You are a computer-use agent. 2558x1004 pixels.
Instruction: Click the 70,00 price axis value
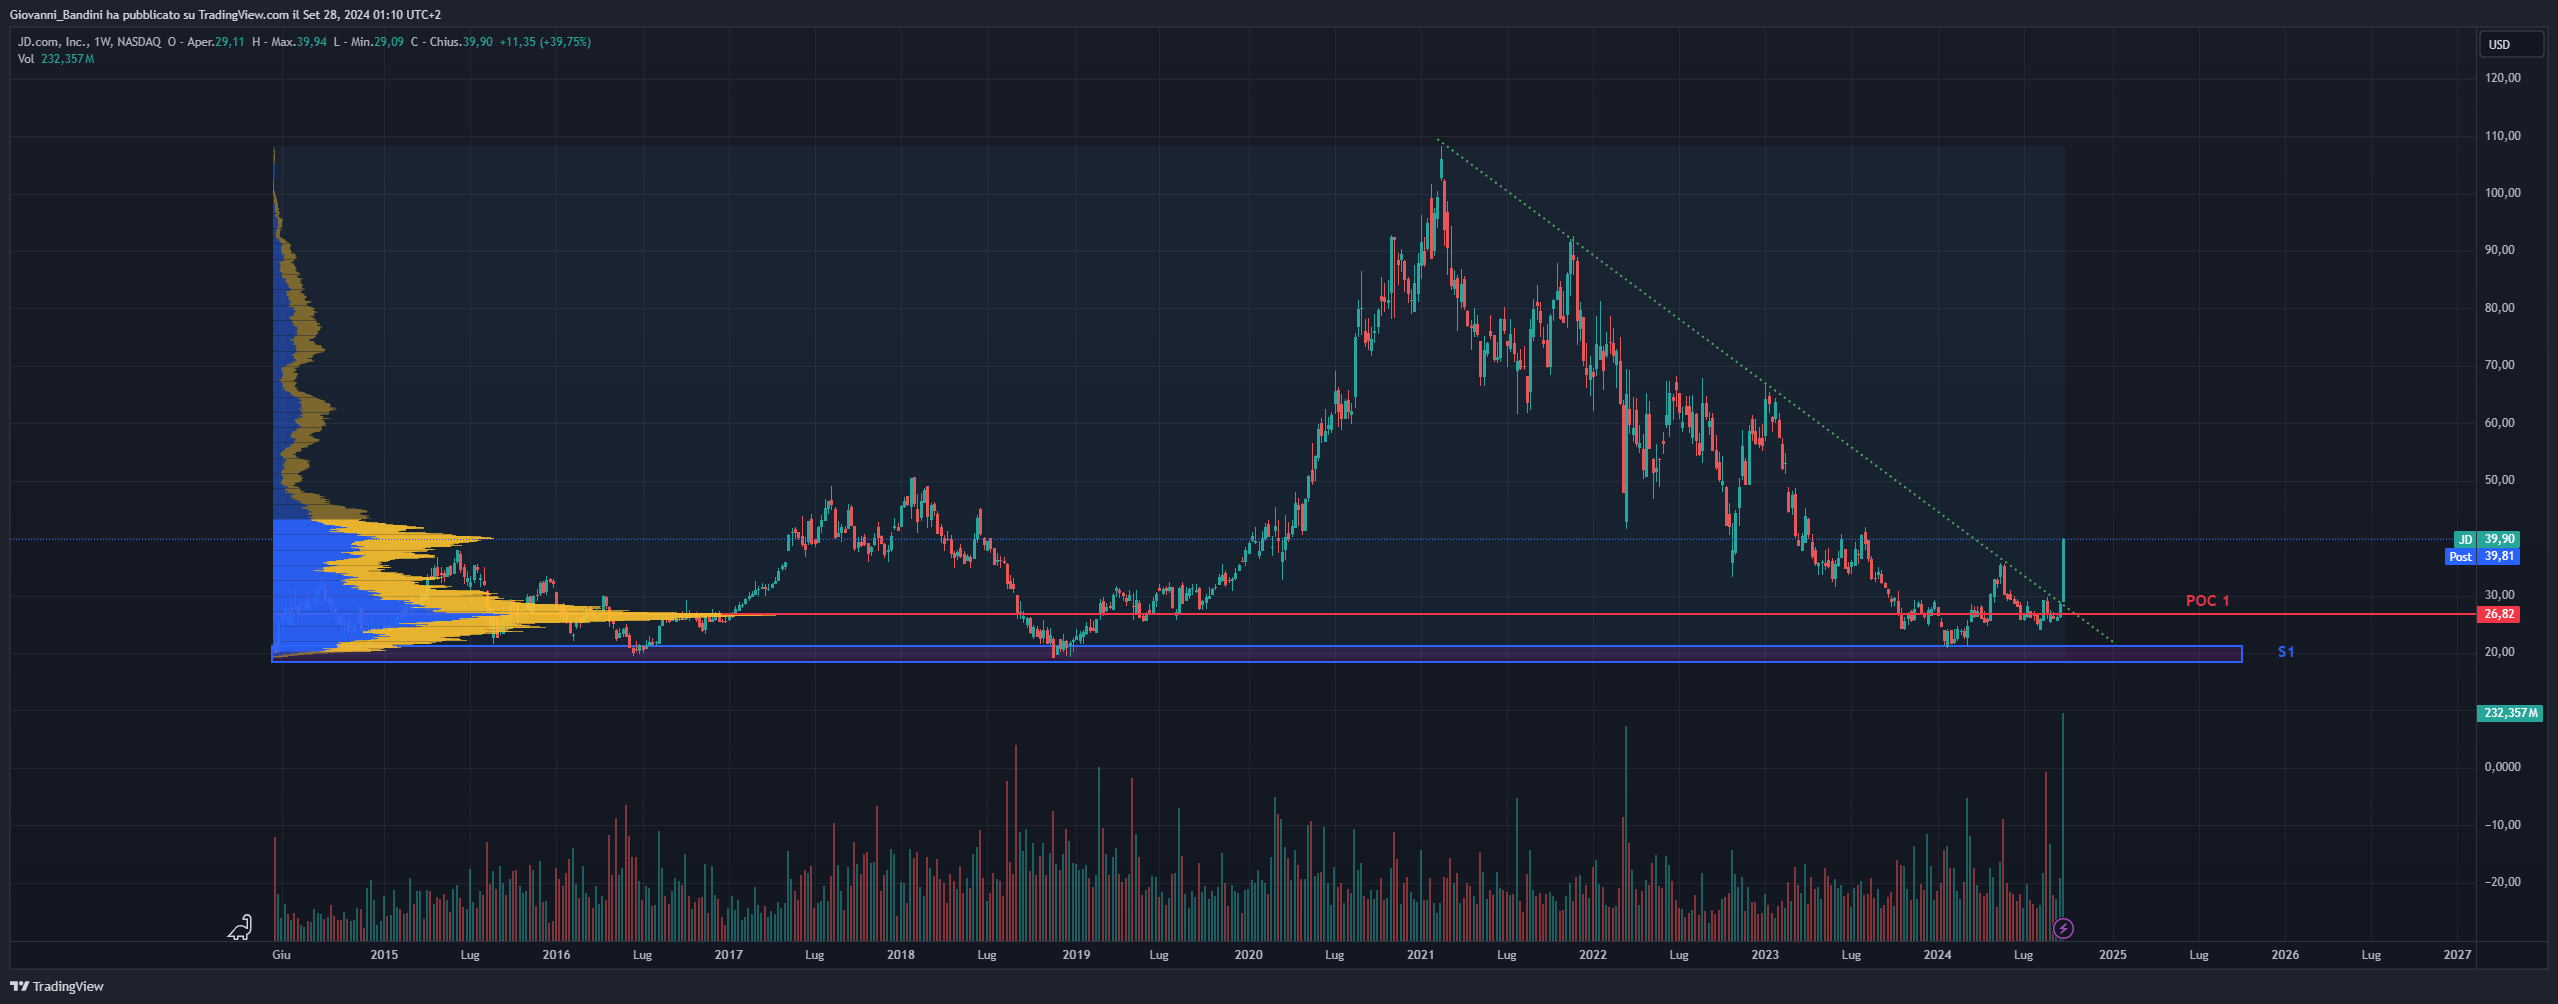click(2500, 364)
